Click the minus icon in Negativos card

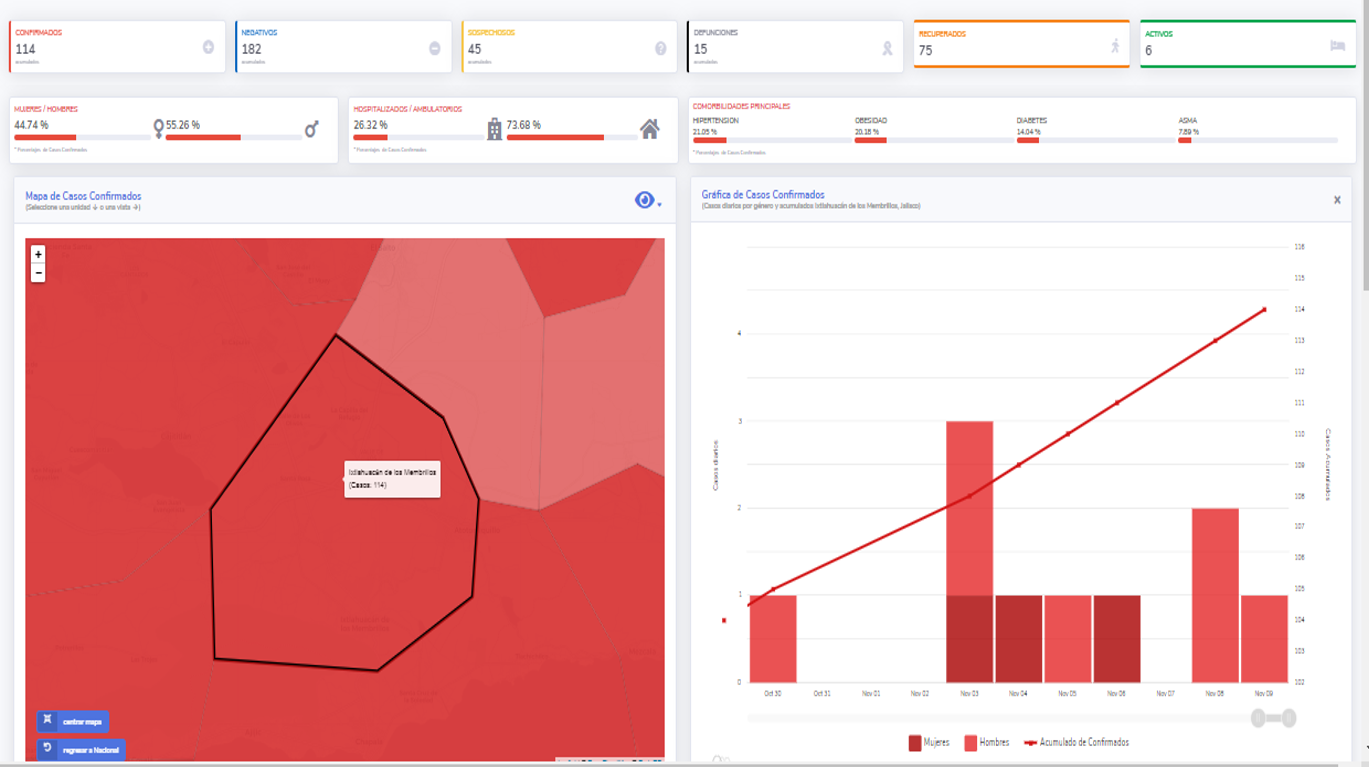(434, 48)
